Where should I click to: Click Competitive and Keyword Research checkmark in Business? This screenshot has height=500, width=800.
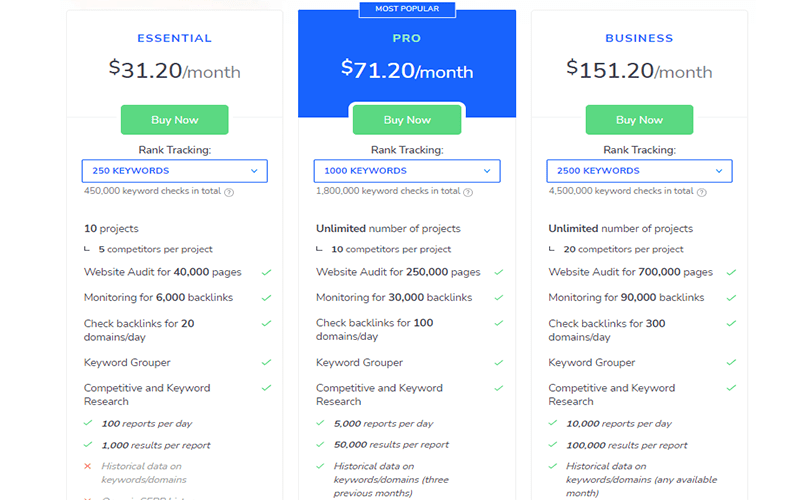(732, 388)
